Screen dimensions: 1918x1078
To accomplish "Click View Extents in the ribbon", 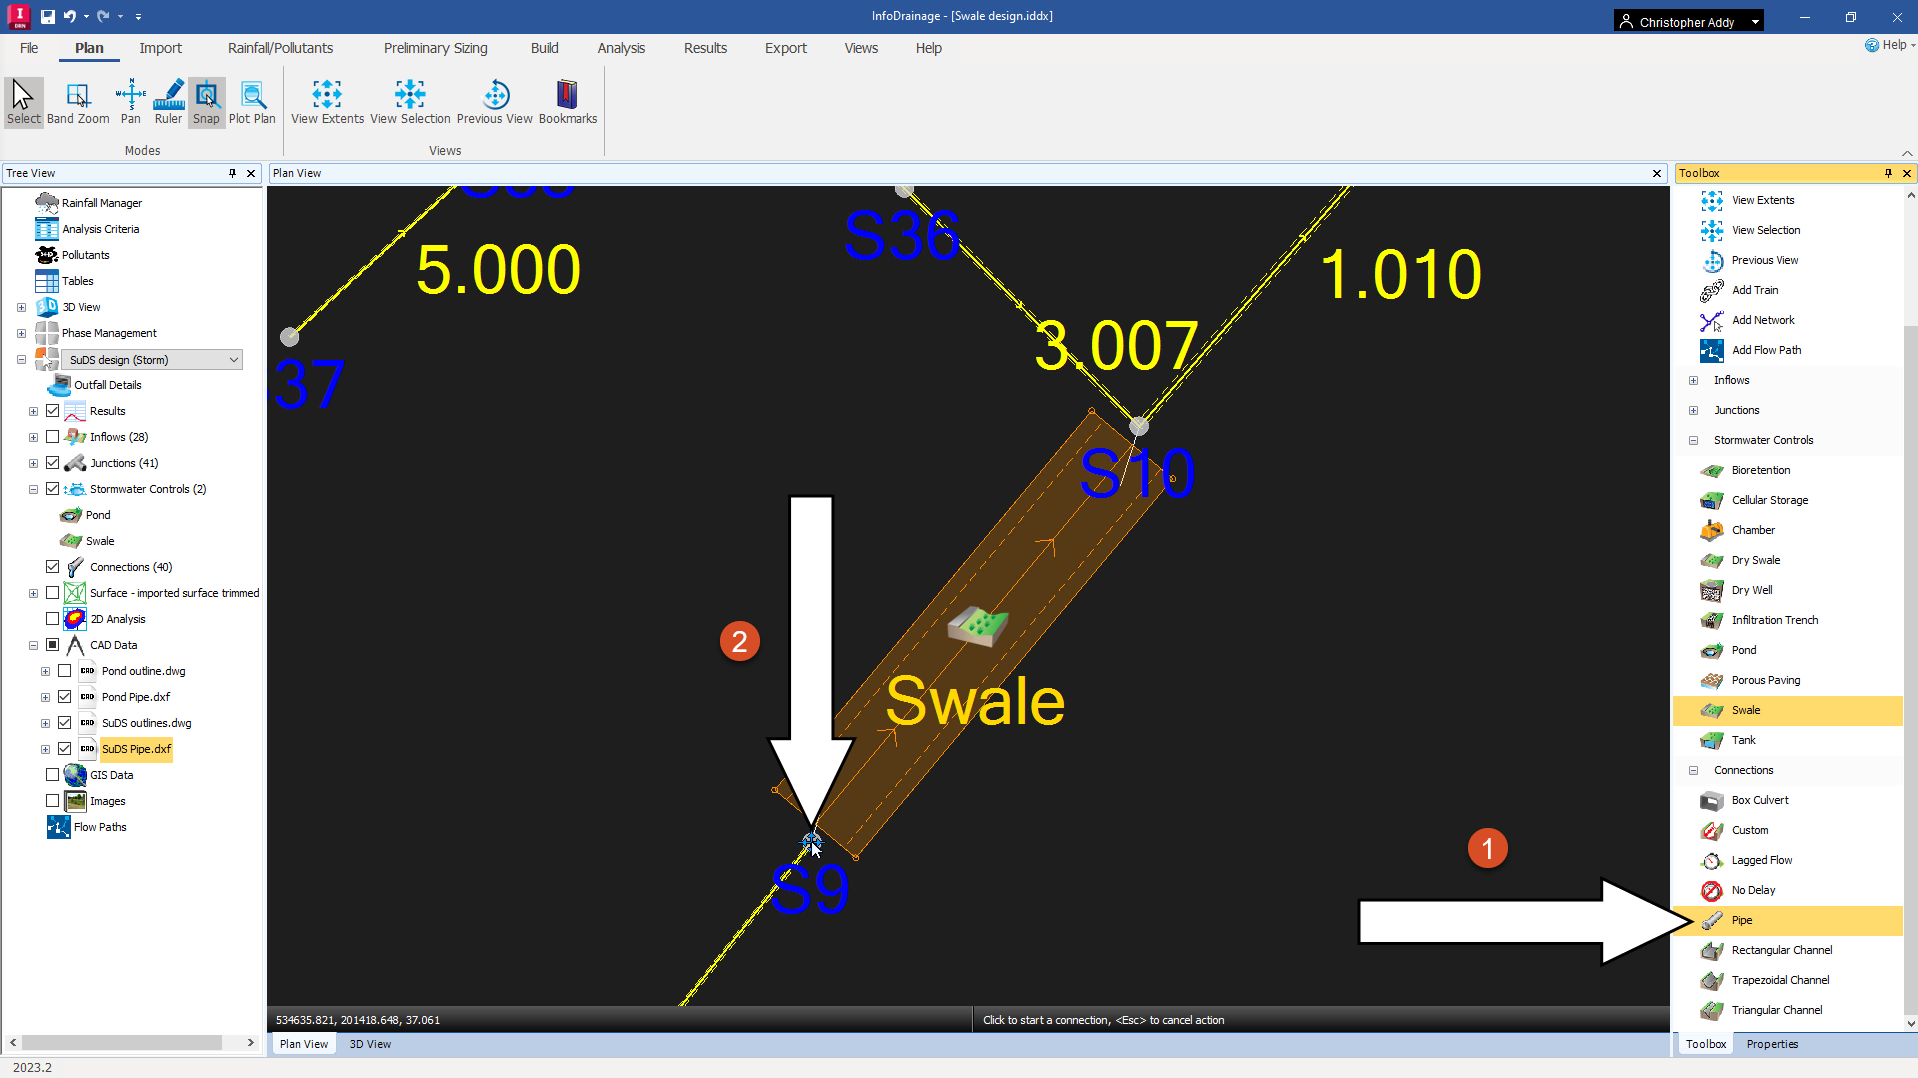I will pos(327,102).
